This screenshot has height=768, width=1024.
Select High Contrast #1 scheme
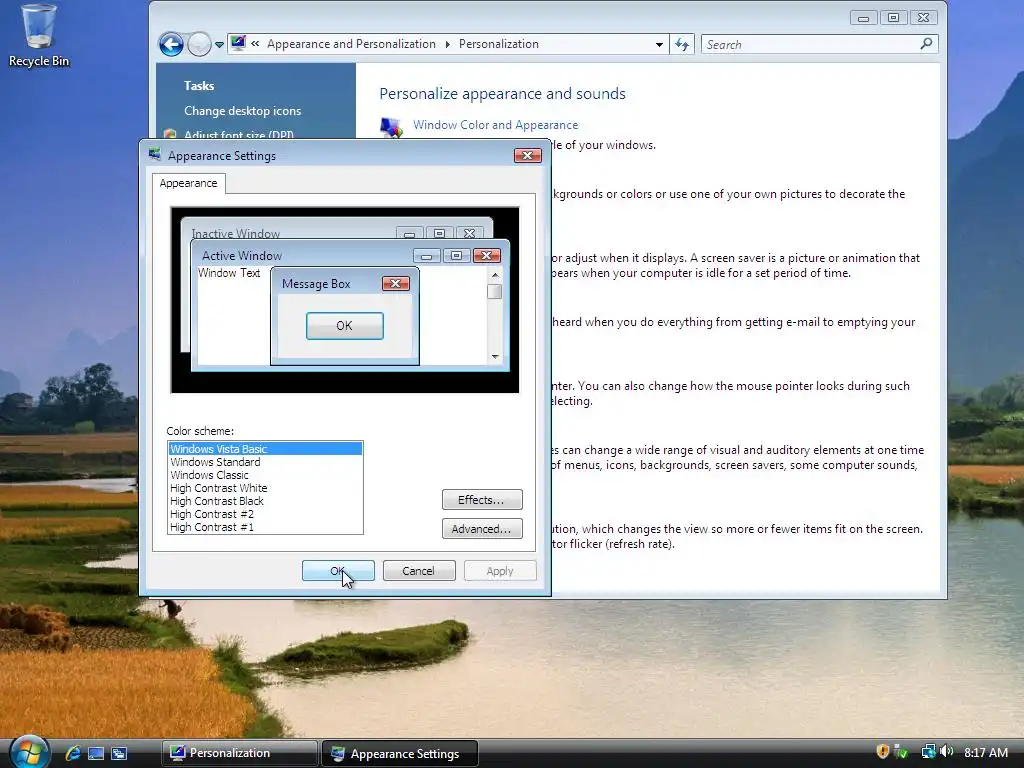(x=265, y=527)
